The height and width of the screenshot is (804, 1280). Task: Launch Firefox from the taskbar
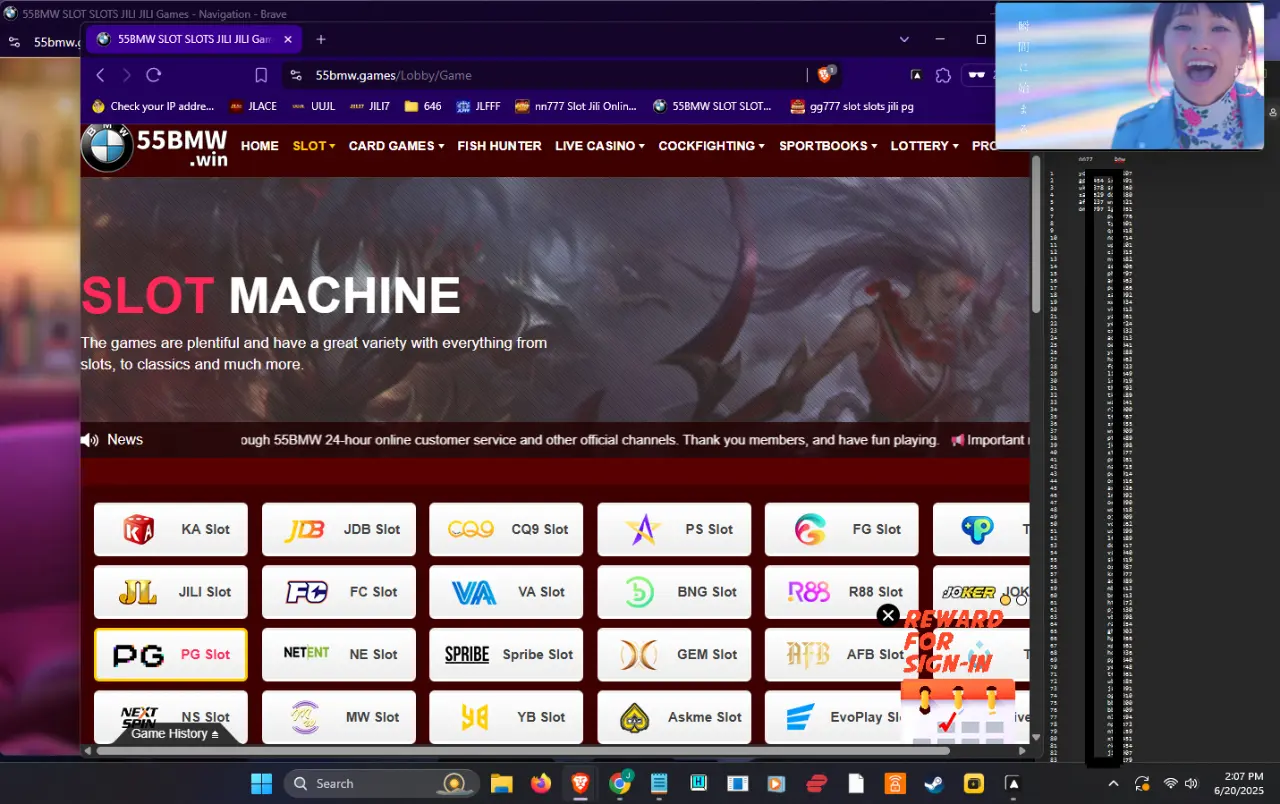pos(541,783)
